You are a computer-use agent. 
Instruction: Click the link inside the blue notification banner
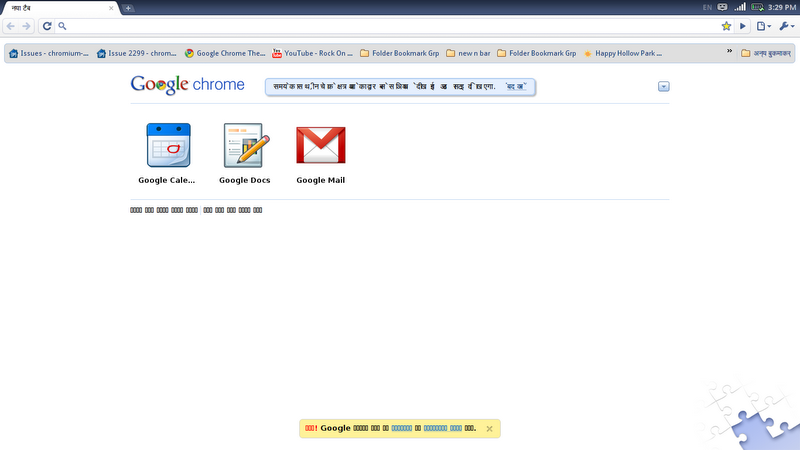(515, 87)
